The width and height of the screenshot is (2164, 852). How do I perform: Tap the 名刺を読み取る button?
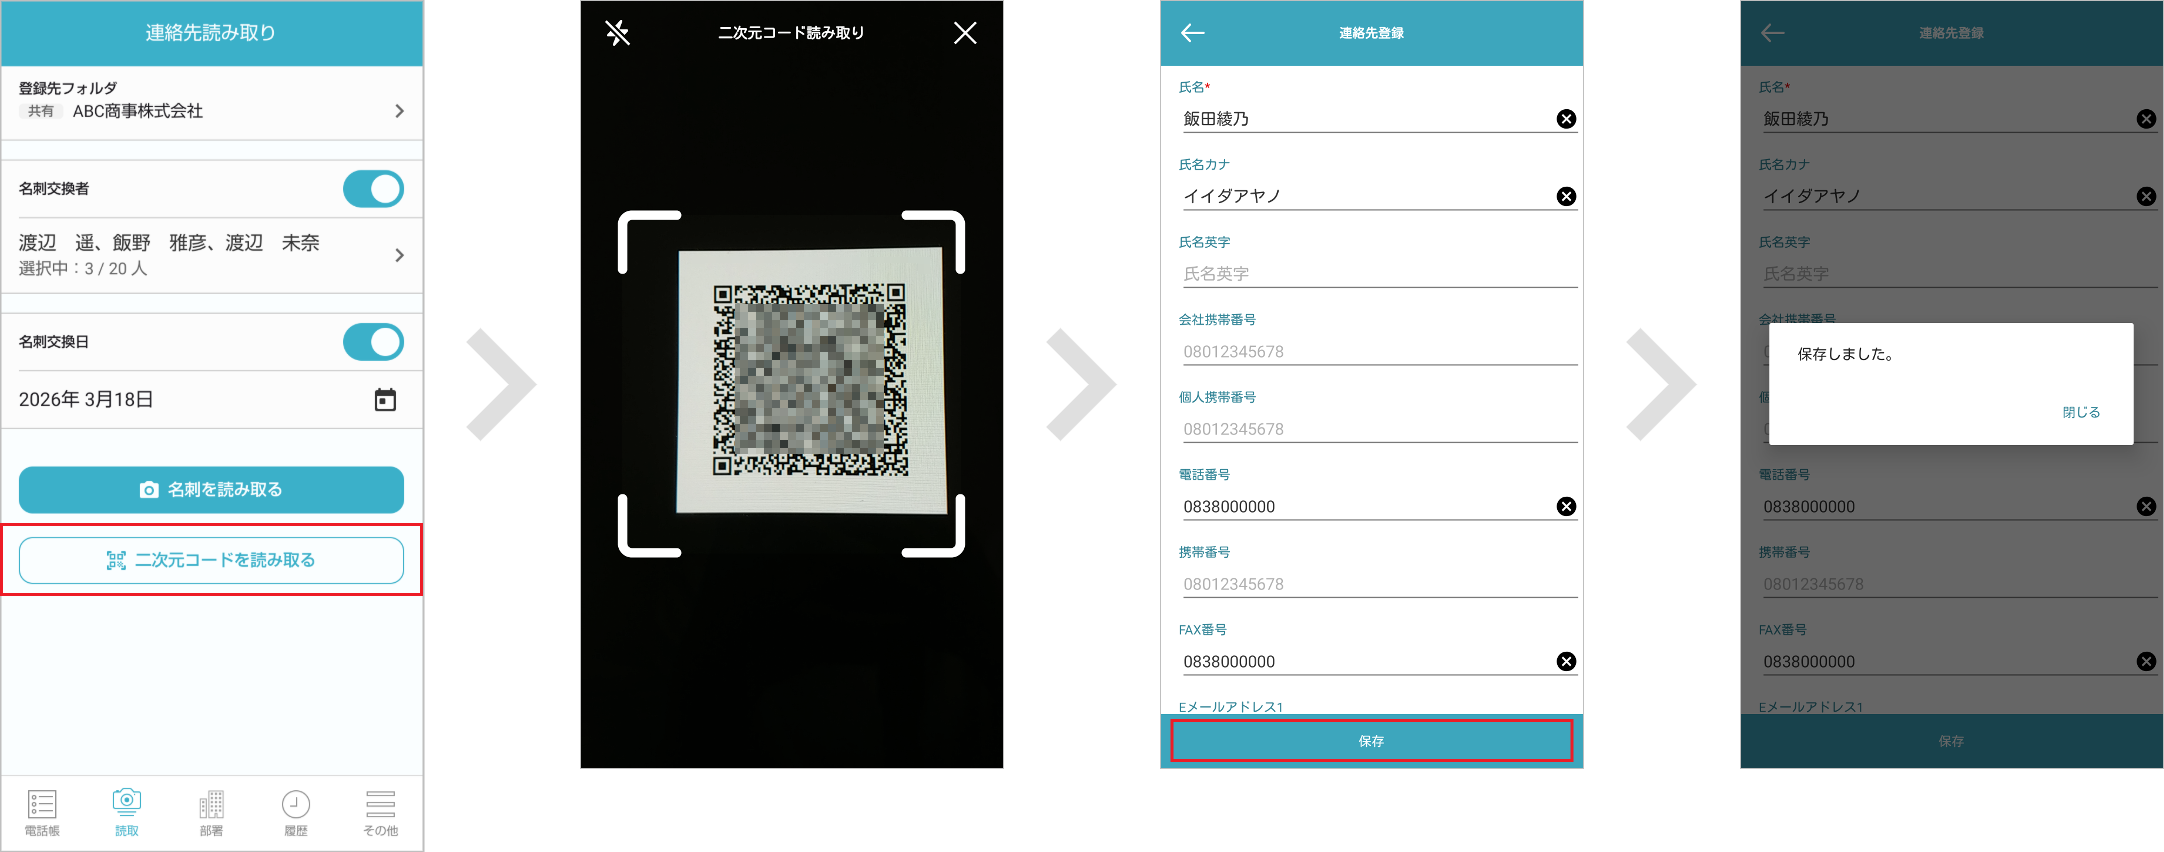tap(211, 490)
